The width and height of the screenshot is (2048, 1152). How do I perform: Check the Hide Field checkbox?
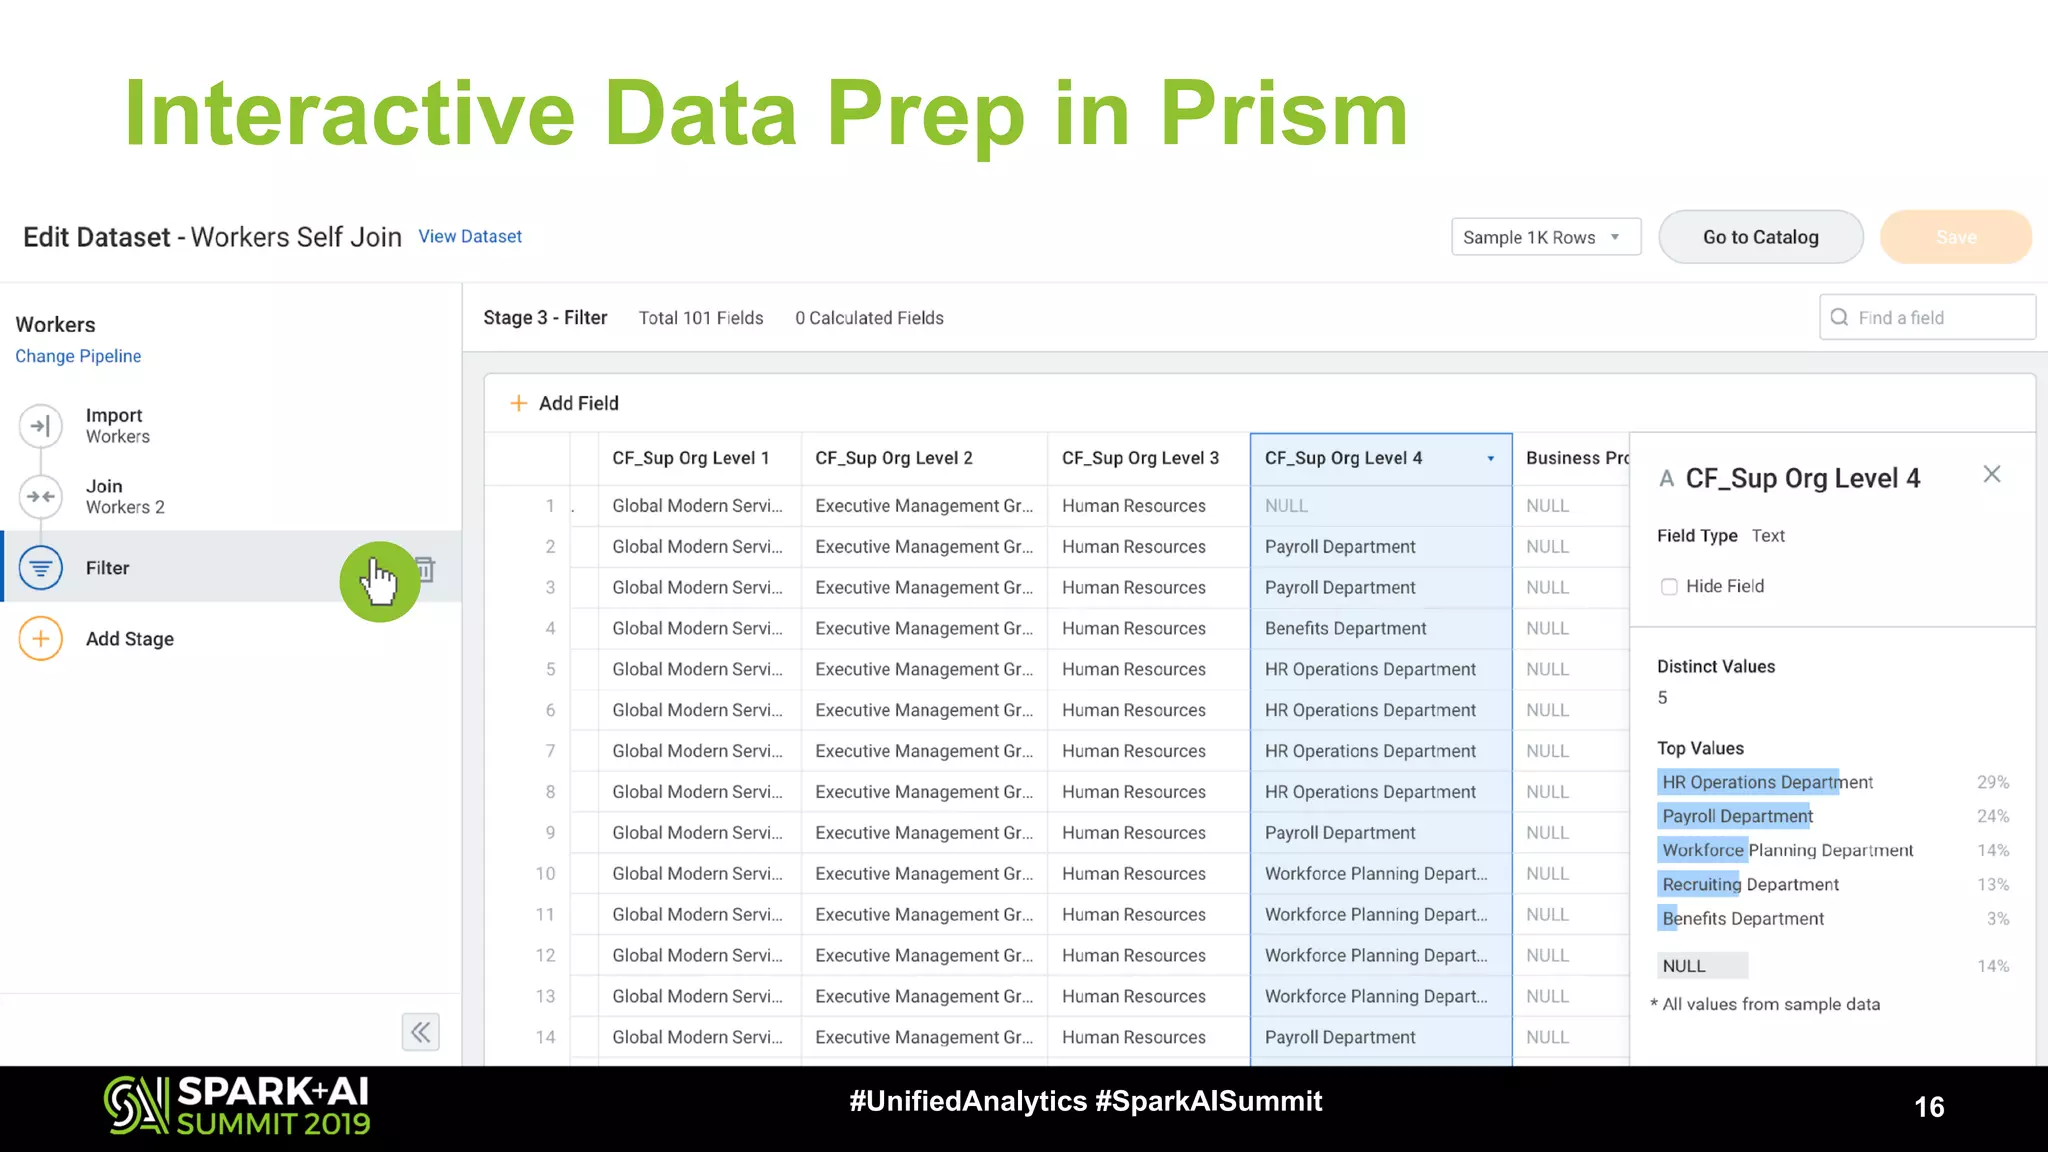1669,587
